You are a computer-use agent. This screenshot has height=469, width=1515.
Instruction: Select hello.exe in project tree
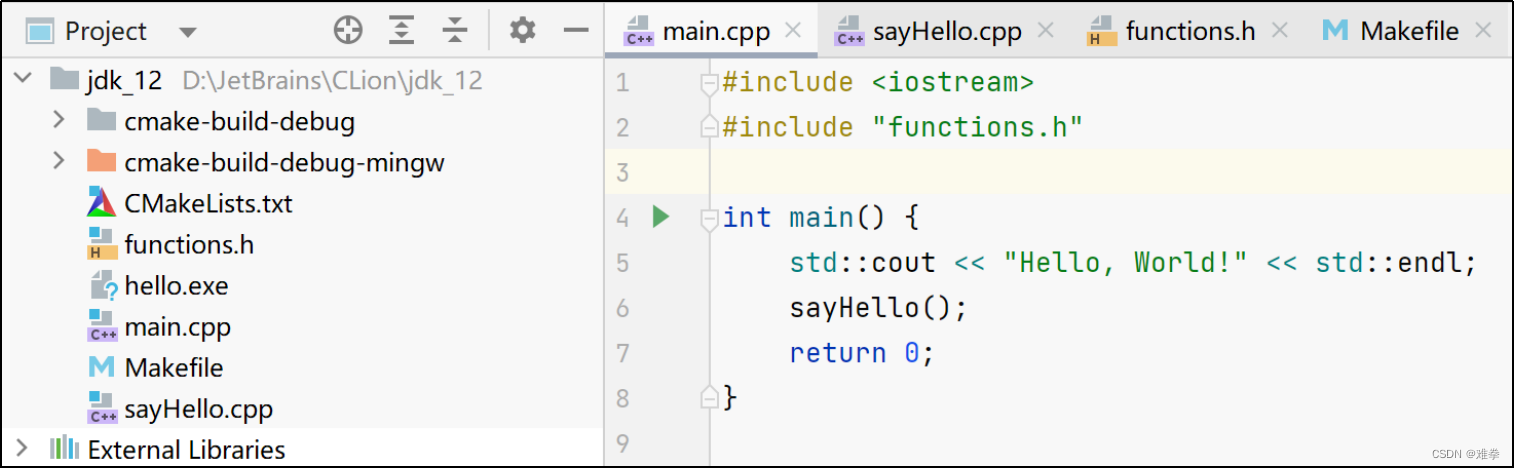click(176, 286)
